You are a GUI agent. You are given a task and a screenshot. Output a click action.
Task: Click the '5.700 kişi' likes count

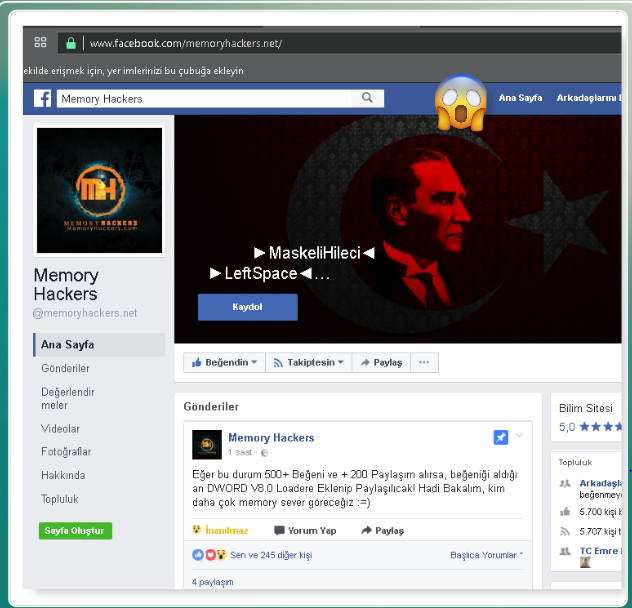coord(601,512)
